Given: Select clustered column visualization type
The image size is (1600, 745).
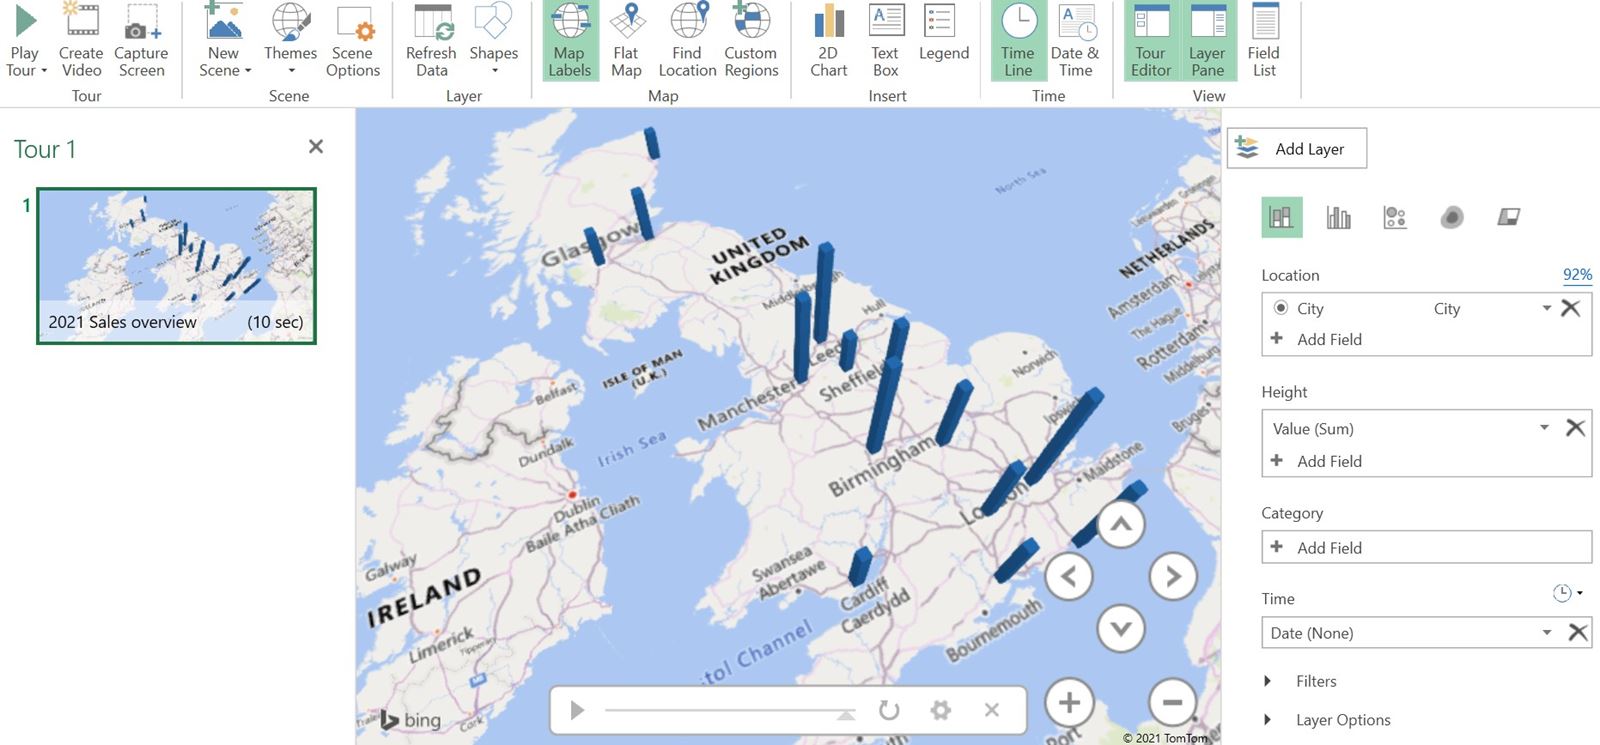Looking at the screenshot, I should (x=1338, y=217).
